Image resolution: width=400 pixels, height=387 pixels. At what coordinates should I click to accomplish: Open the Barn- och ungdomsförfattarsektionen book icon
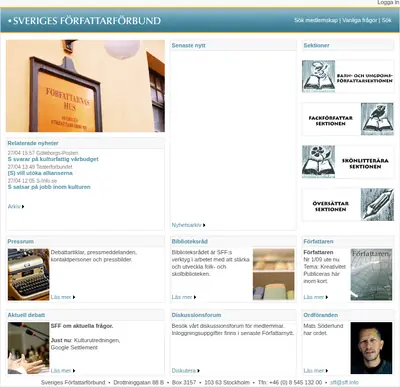[x=318, y=76]
